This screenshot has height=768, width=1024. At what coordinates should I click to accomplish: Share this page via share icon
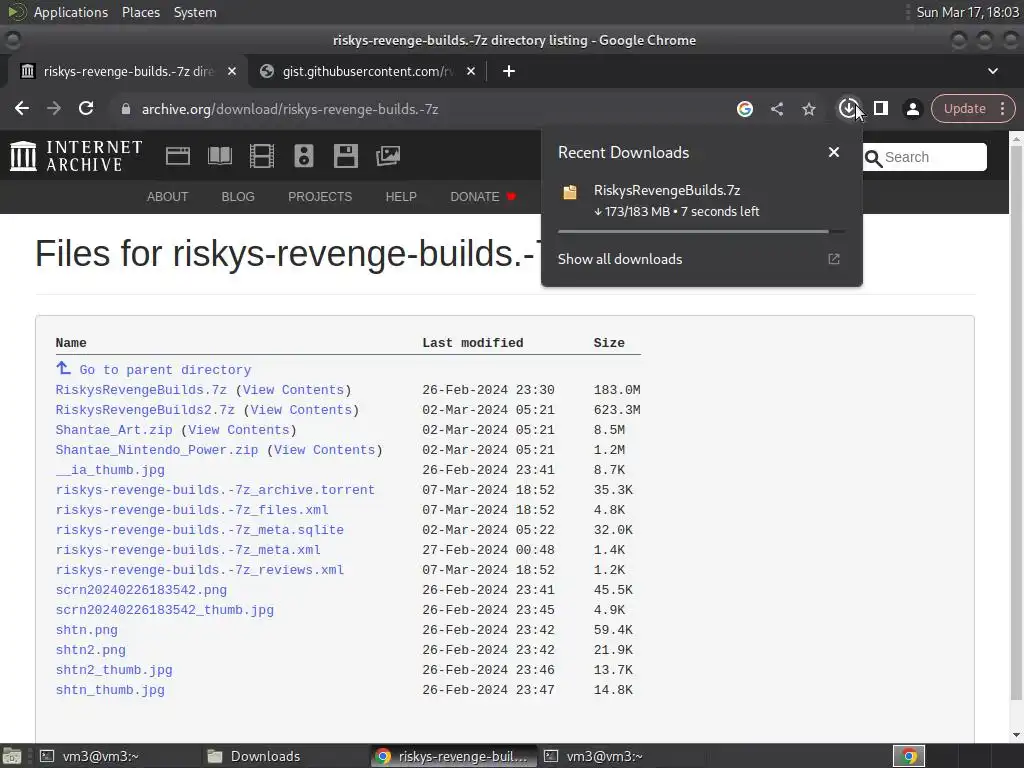(x=776, y=109)
